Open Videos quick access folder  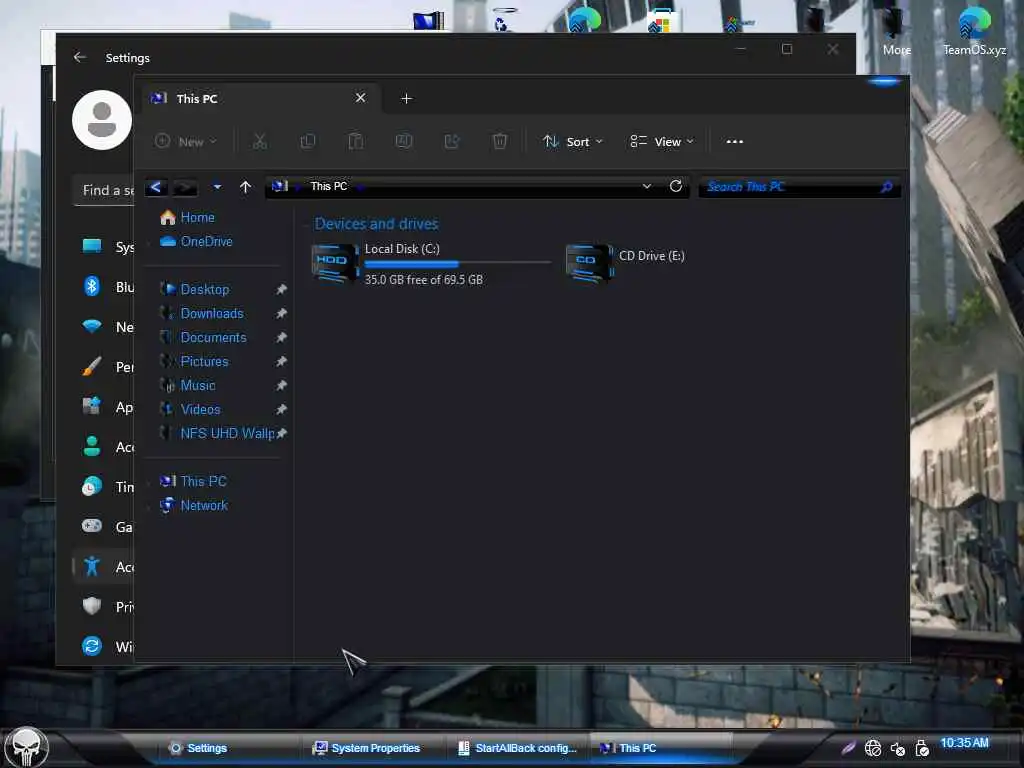click(200, 409)
